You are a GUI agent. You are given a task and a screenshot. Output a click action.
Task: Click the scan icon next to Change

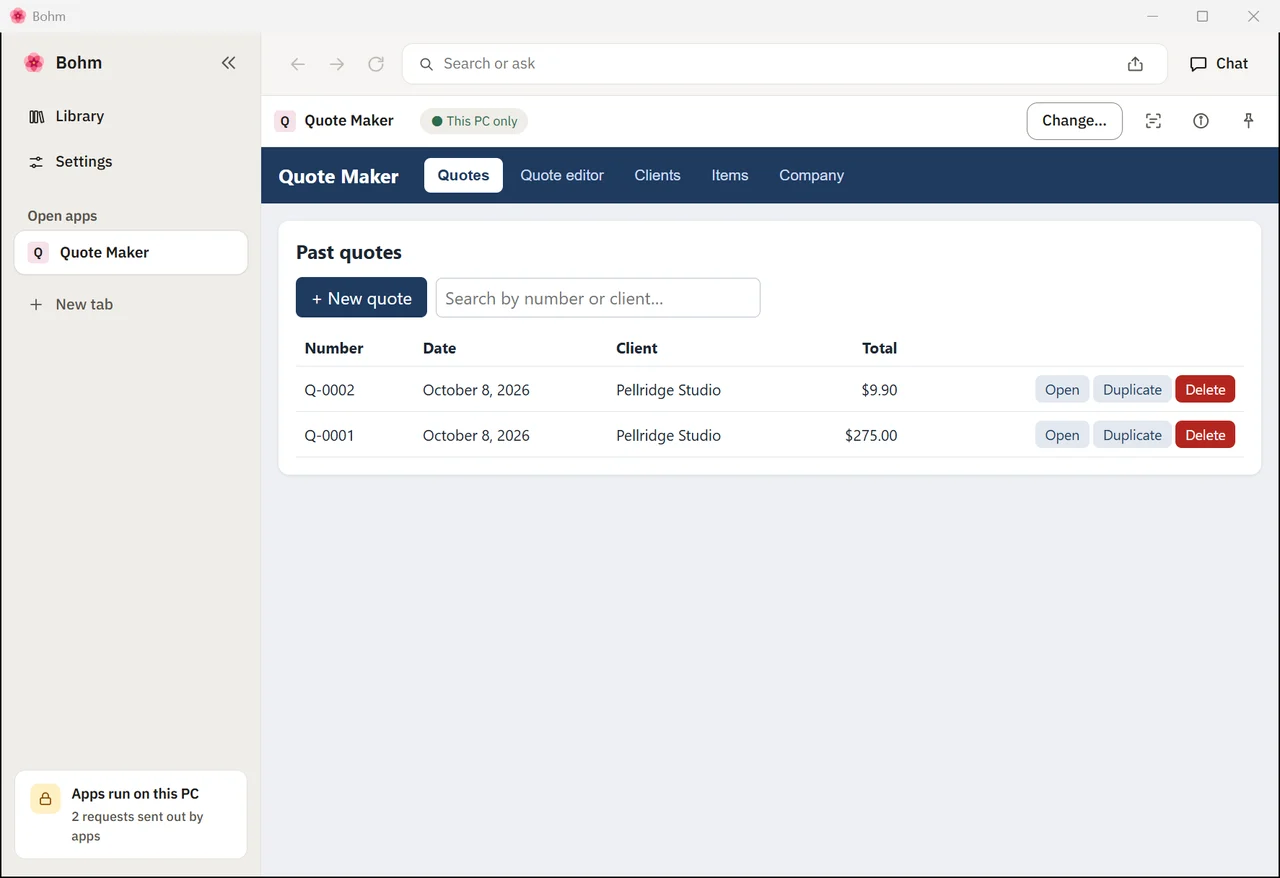click(x=1153, y=121)
